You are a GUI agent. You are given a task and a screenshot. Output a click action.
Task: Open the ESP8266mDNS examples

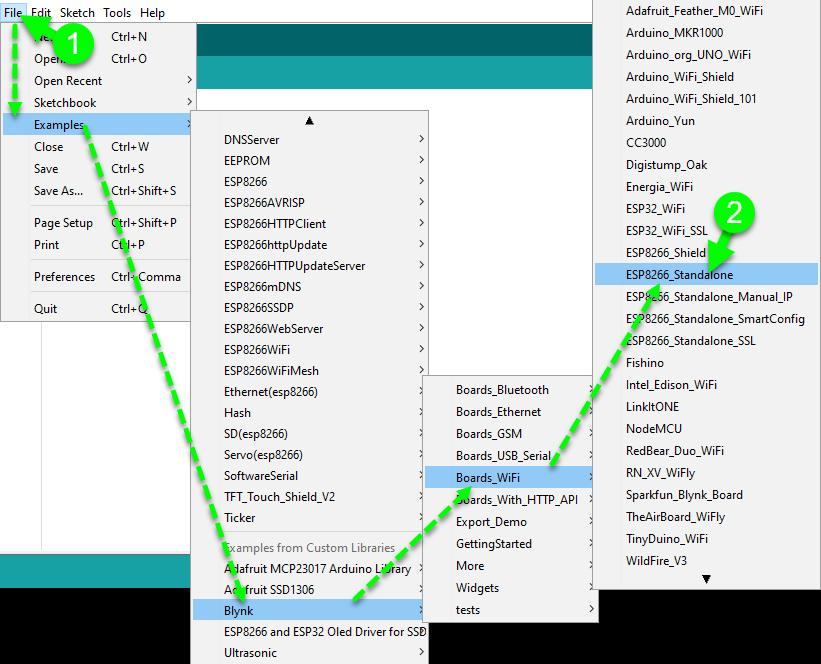tap(309, 286)
